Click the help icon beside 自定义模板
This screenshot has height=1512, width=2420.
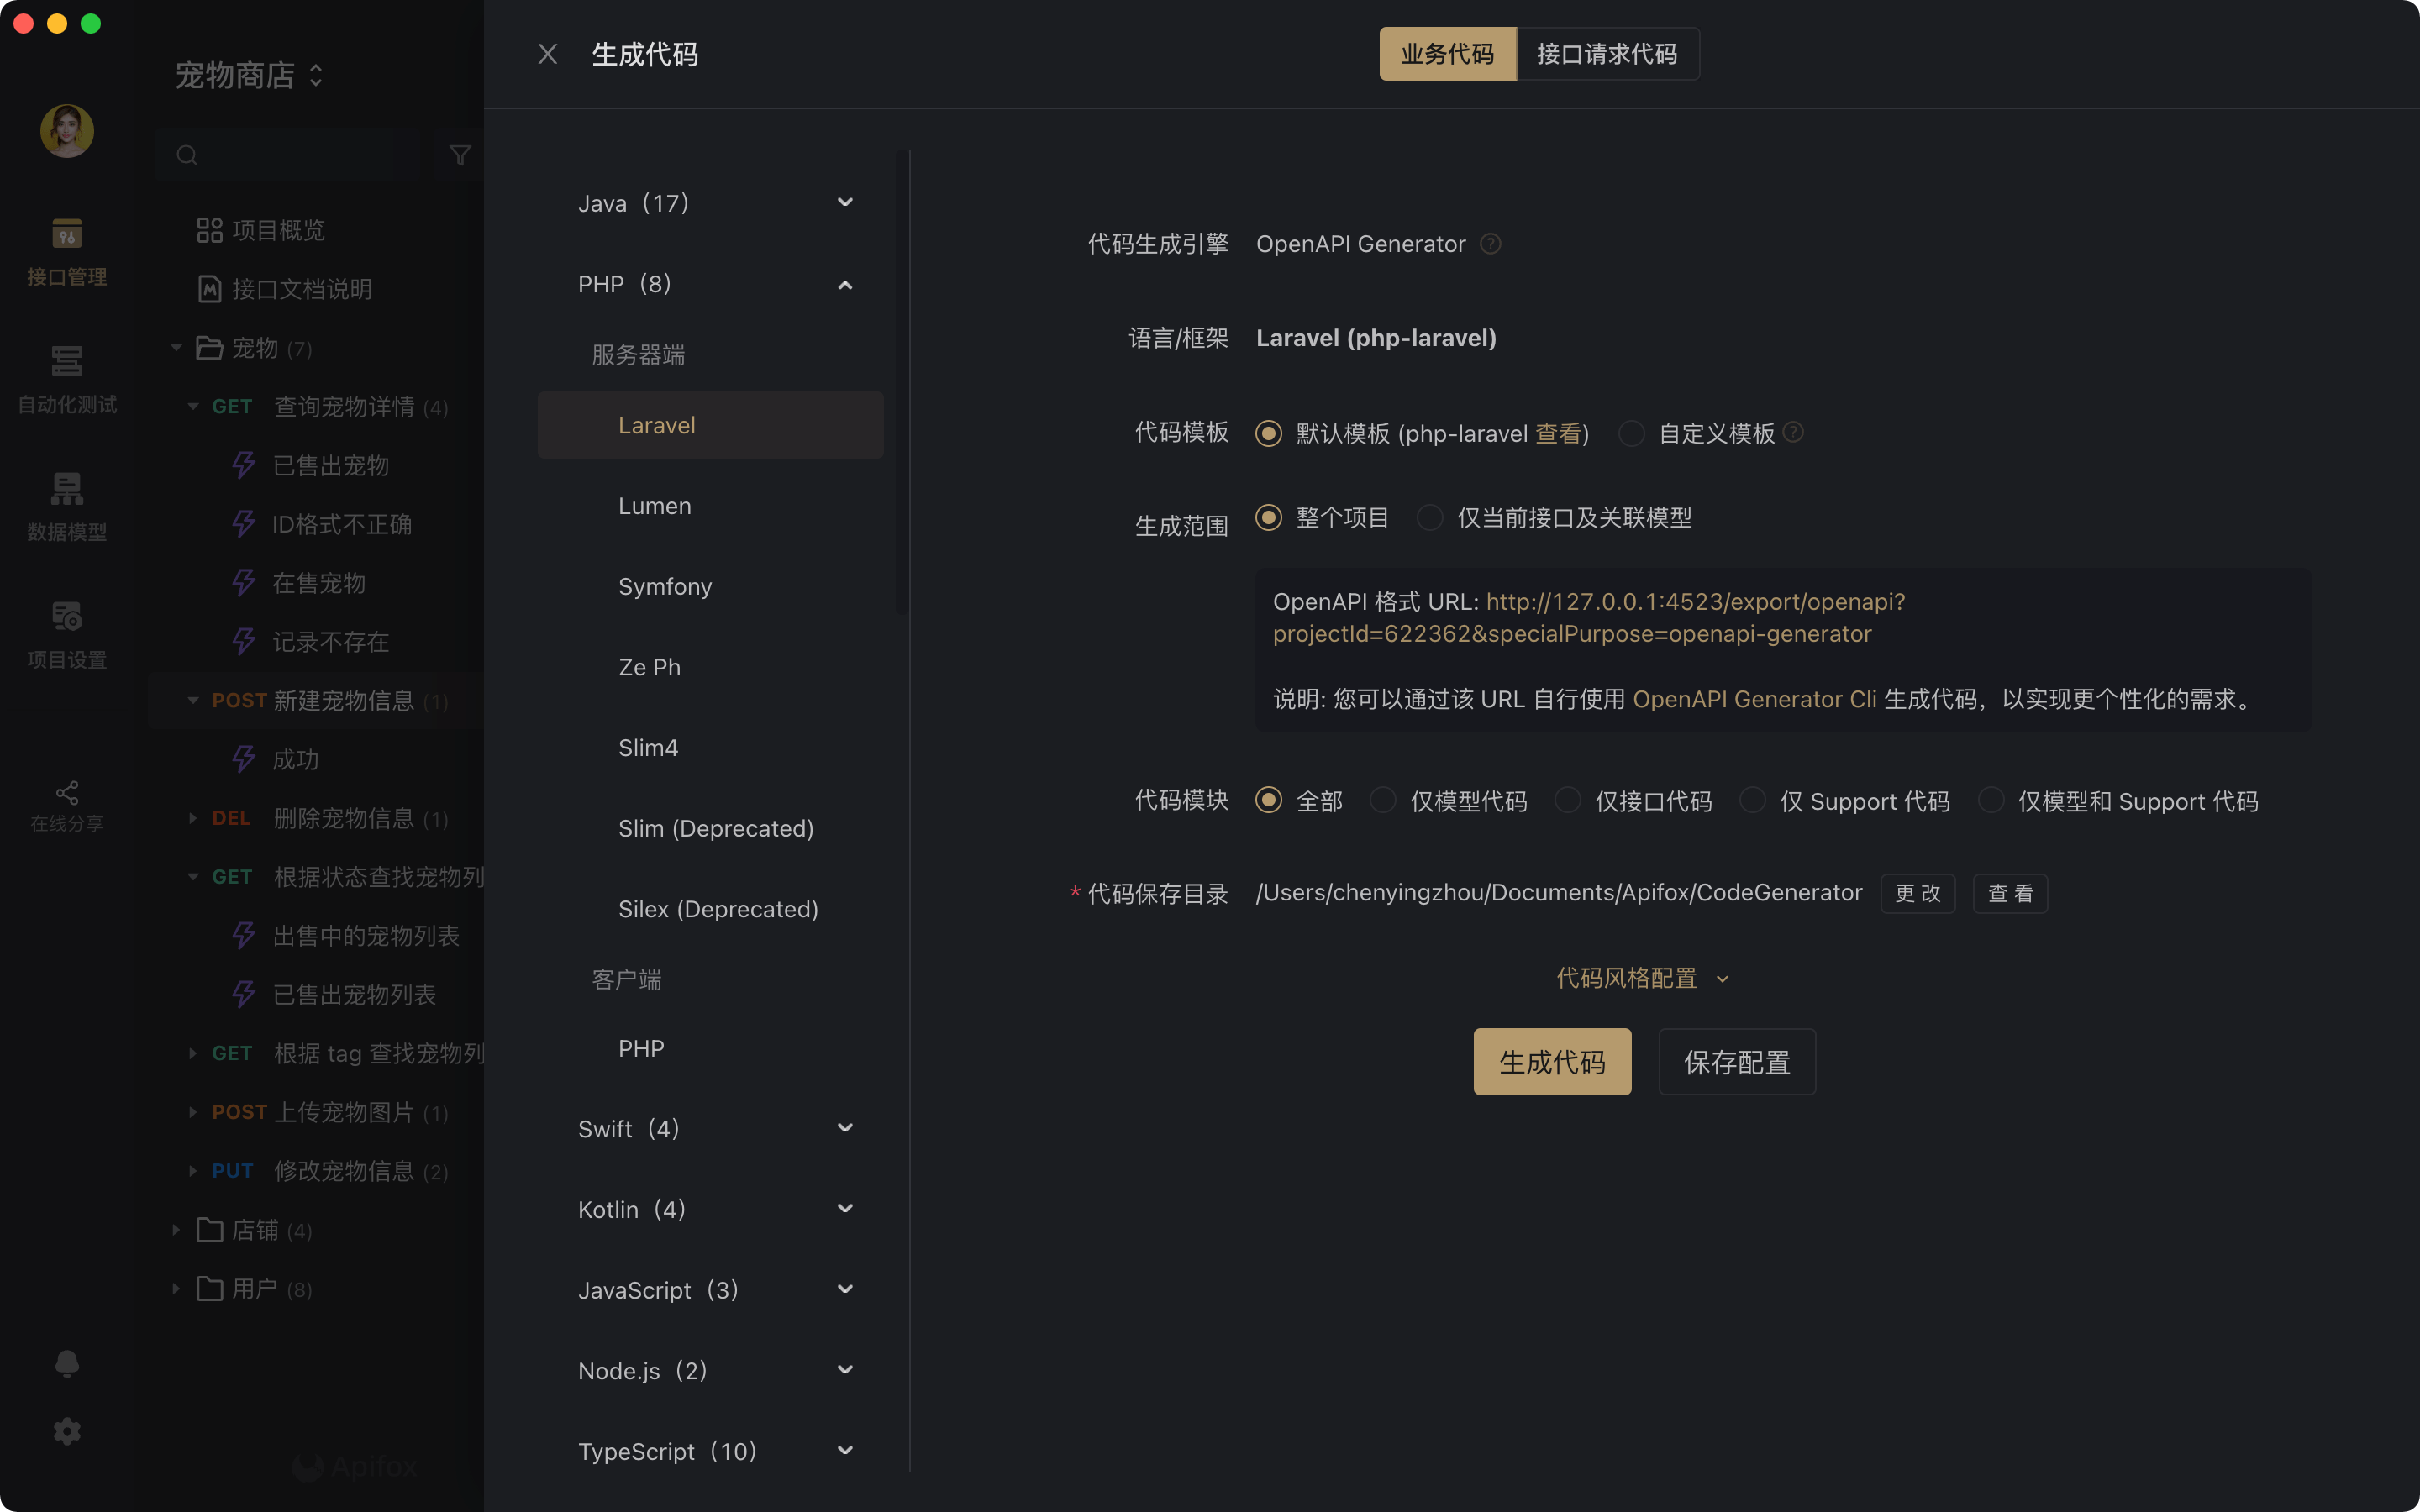coord(1794,432)
